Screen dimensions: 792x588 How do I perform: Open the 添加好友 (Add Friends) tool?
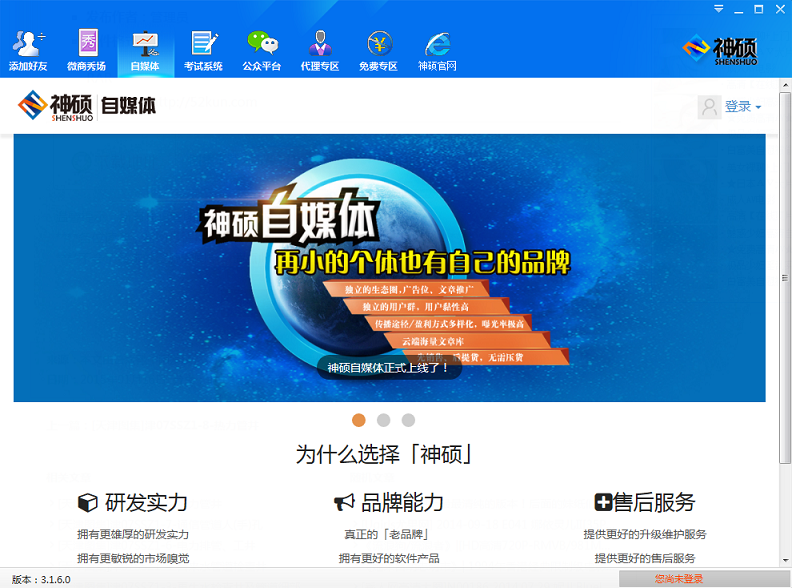coord(28,50)
